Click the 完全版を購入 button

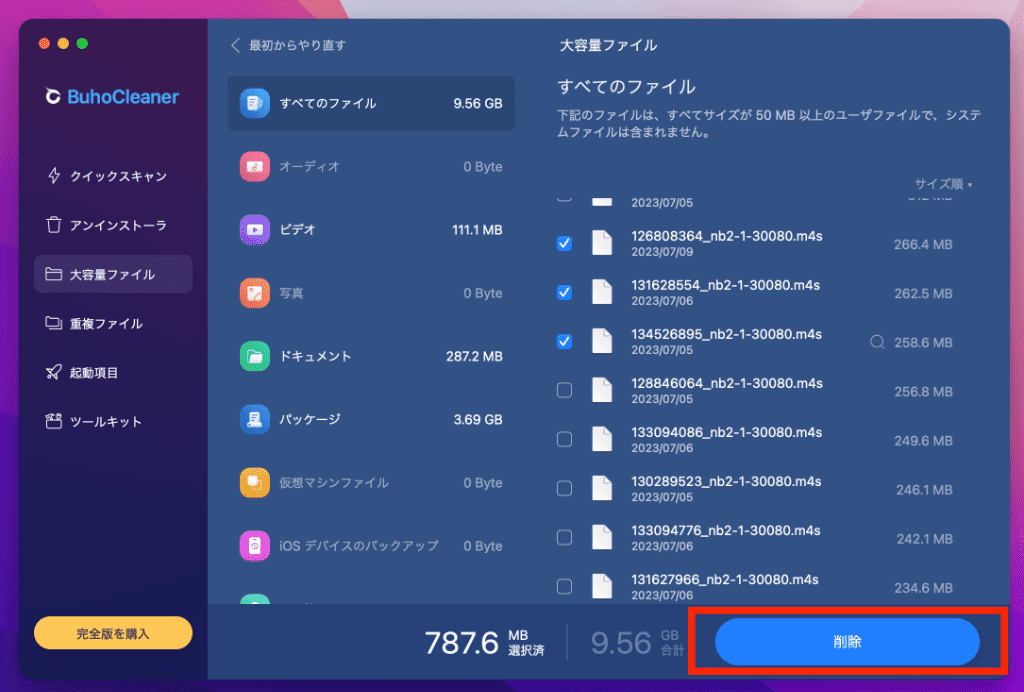pos(113,633)
